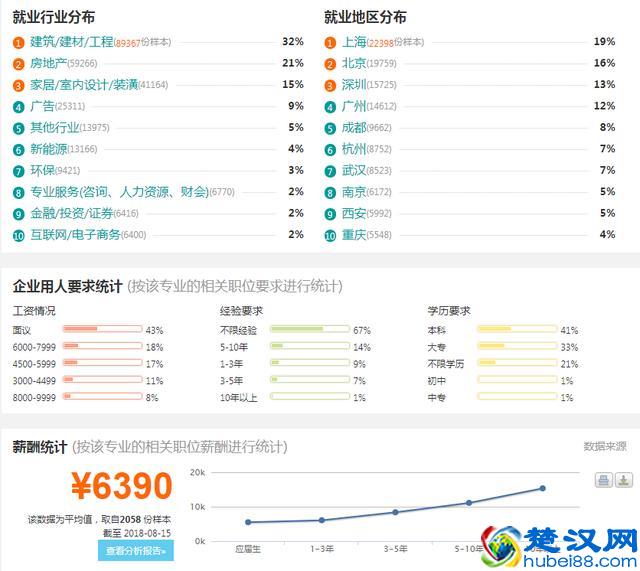Open 新能源 industry link
The height and width of the screenshot is (571, 640).
(x=49, y=149)
